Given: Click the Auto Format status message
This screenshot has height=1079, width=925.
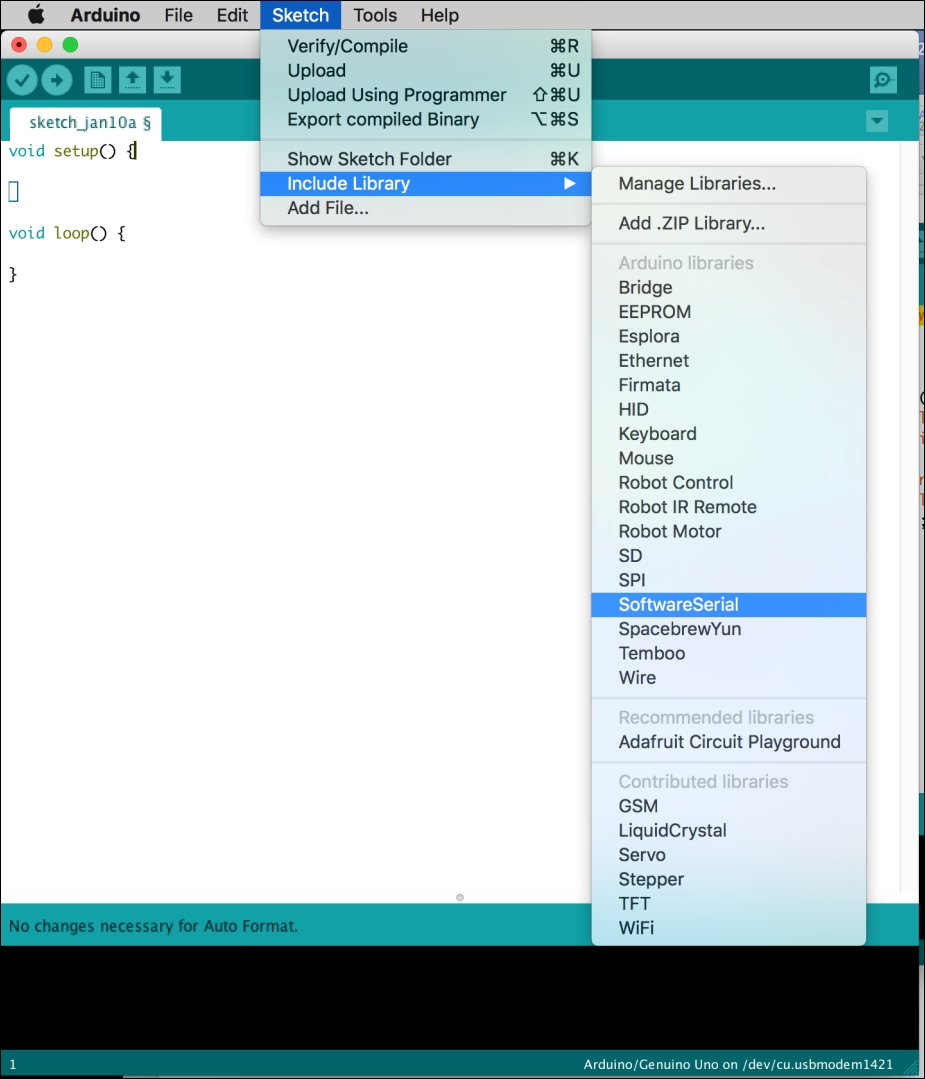Looking at the screenshot, I should point(153,926).
